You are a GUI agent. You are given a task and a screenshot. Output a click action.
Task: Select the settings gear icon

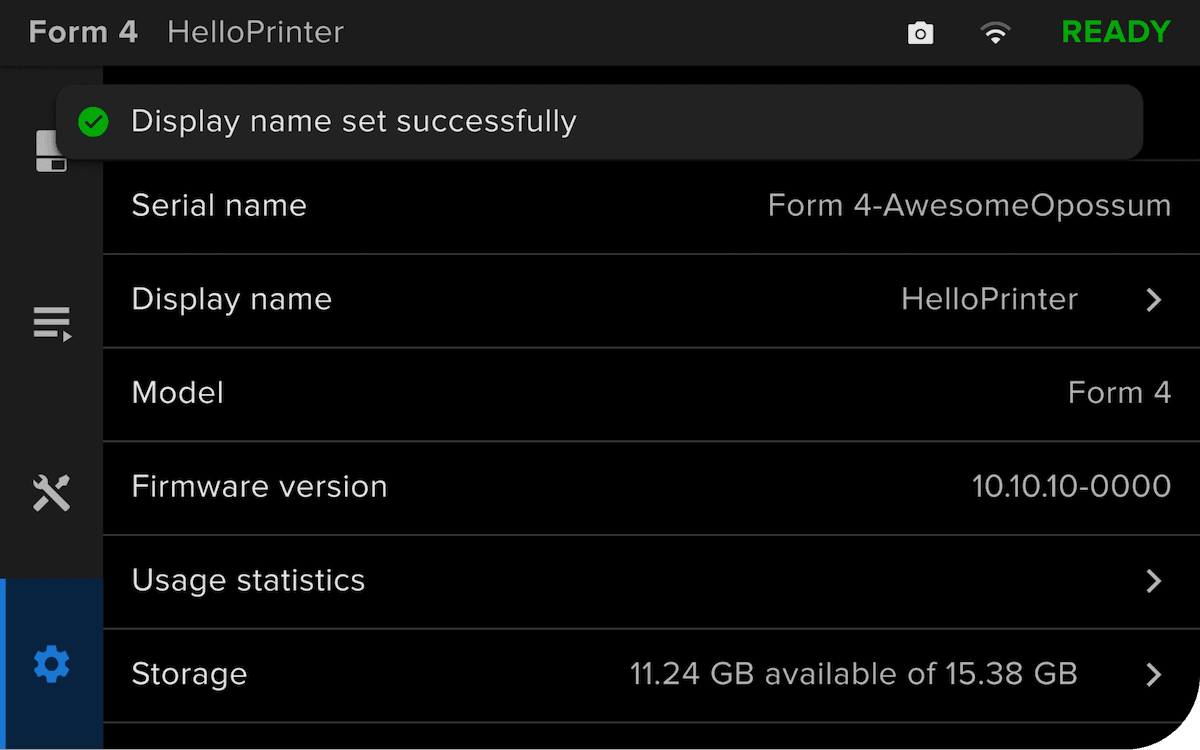point(52,663)
